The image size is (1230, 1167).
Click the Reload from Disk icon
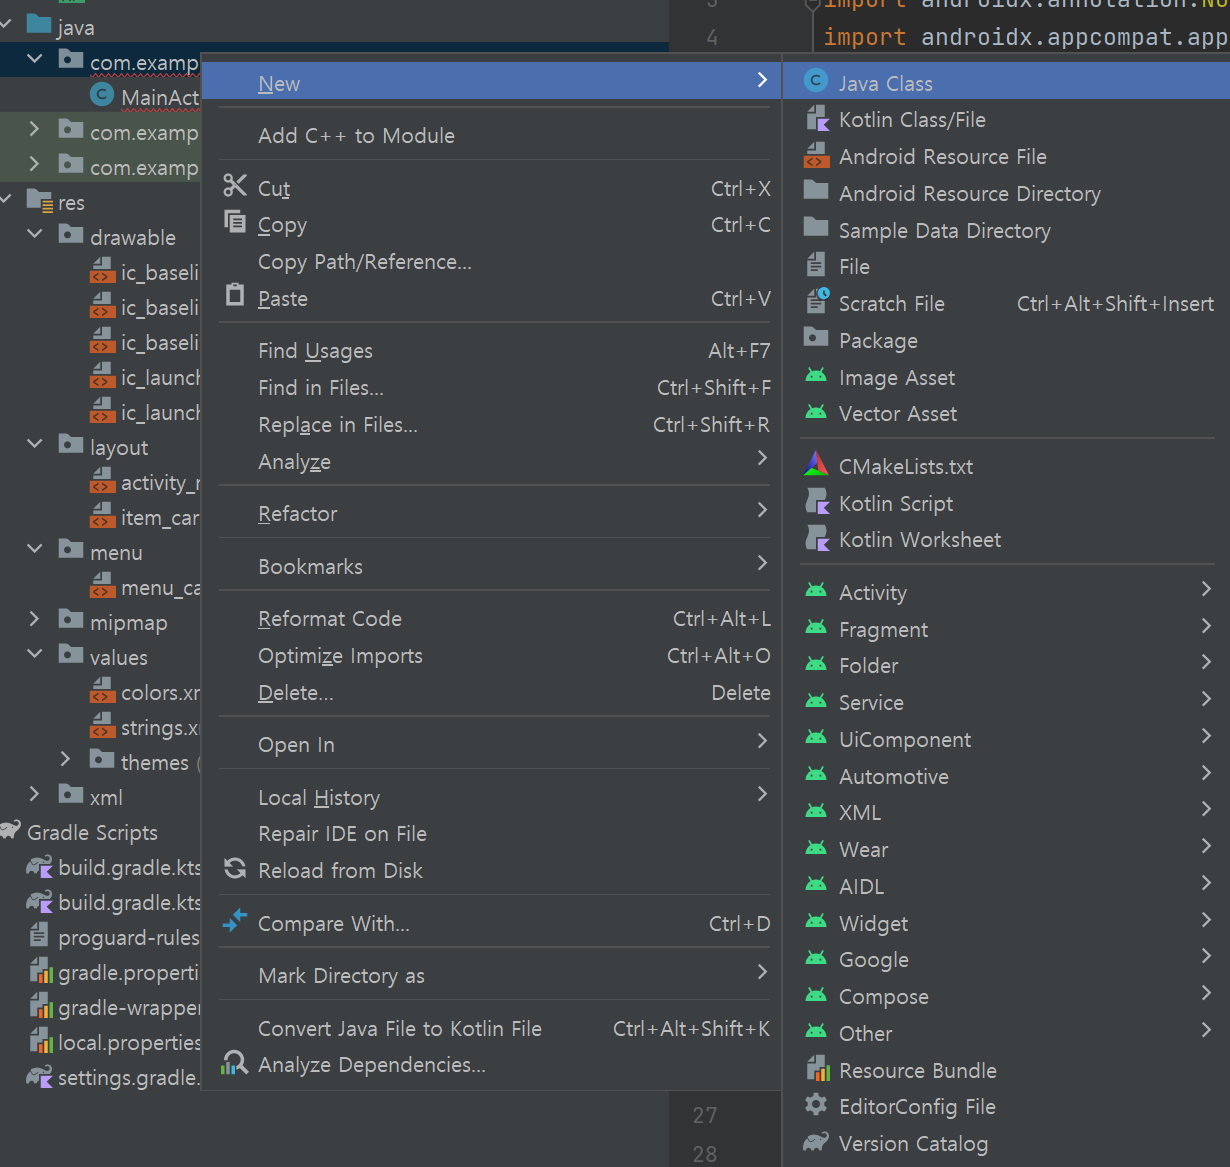(x=235, y=868)
